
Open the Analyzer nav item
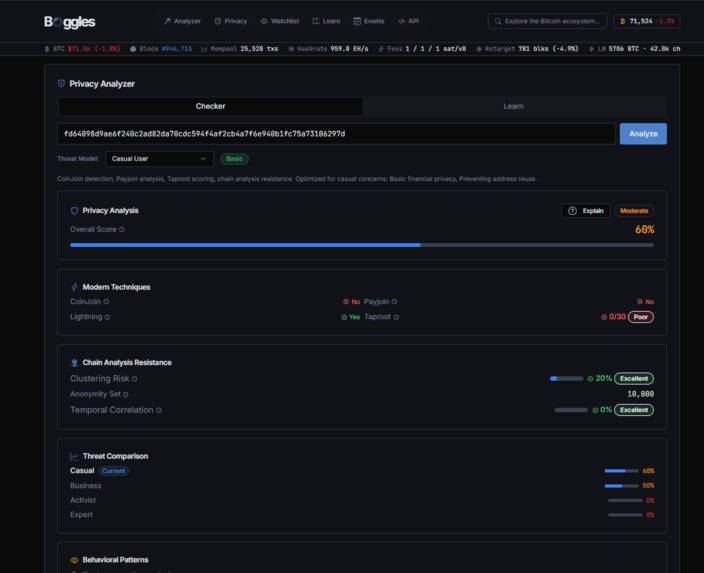(182, 21)
